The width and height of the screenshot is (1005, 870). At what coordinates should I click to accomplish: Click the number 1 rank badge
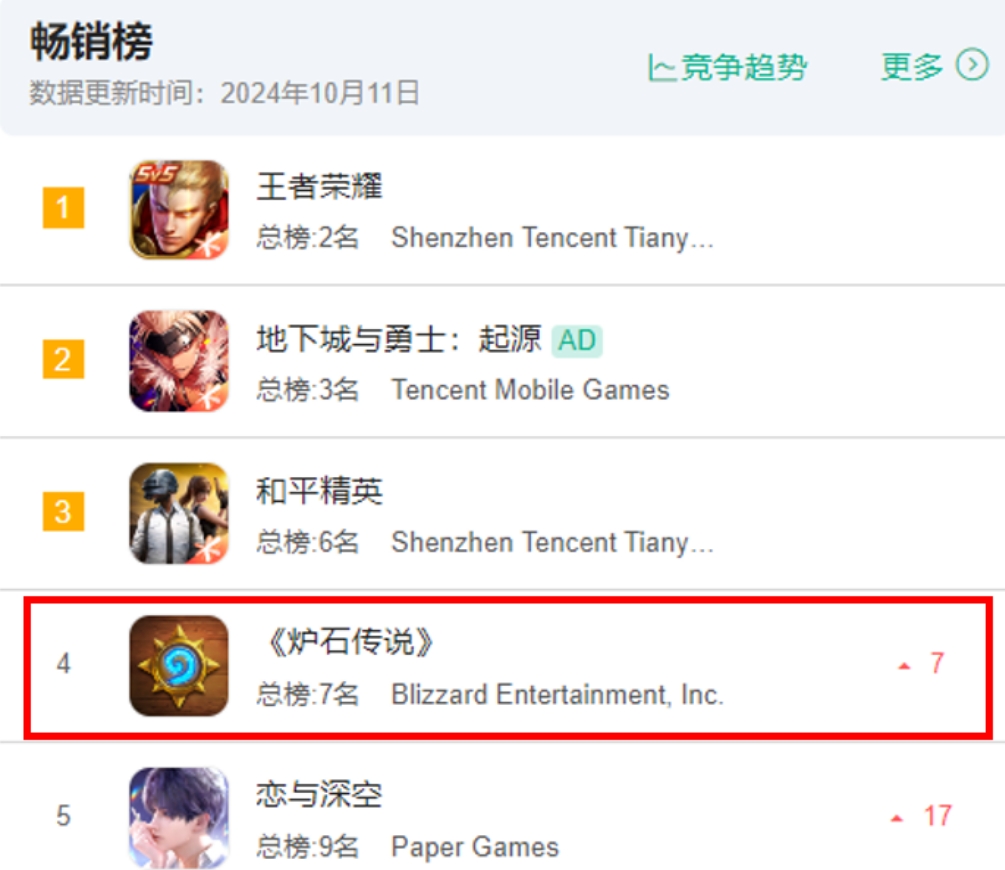point(63,208)
